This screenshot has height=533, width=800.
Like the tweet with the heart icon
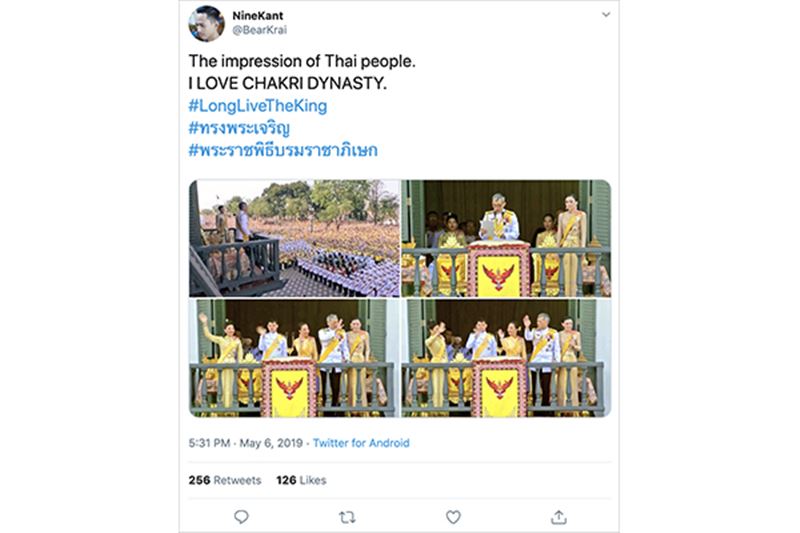point(453,516)
